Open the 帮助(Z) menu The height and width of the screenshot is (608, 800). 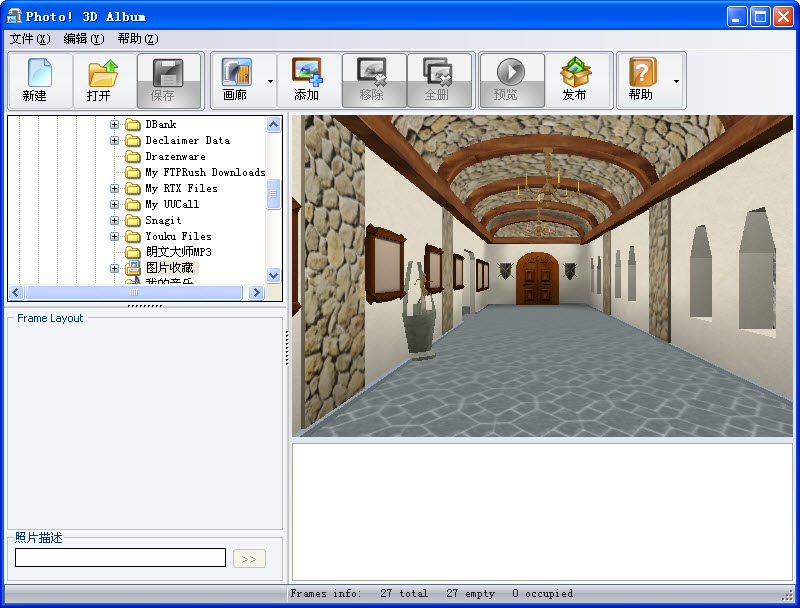pos(138,39)
